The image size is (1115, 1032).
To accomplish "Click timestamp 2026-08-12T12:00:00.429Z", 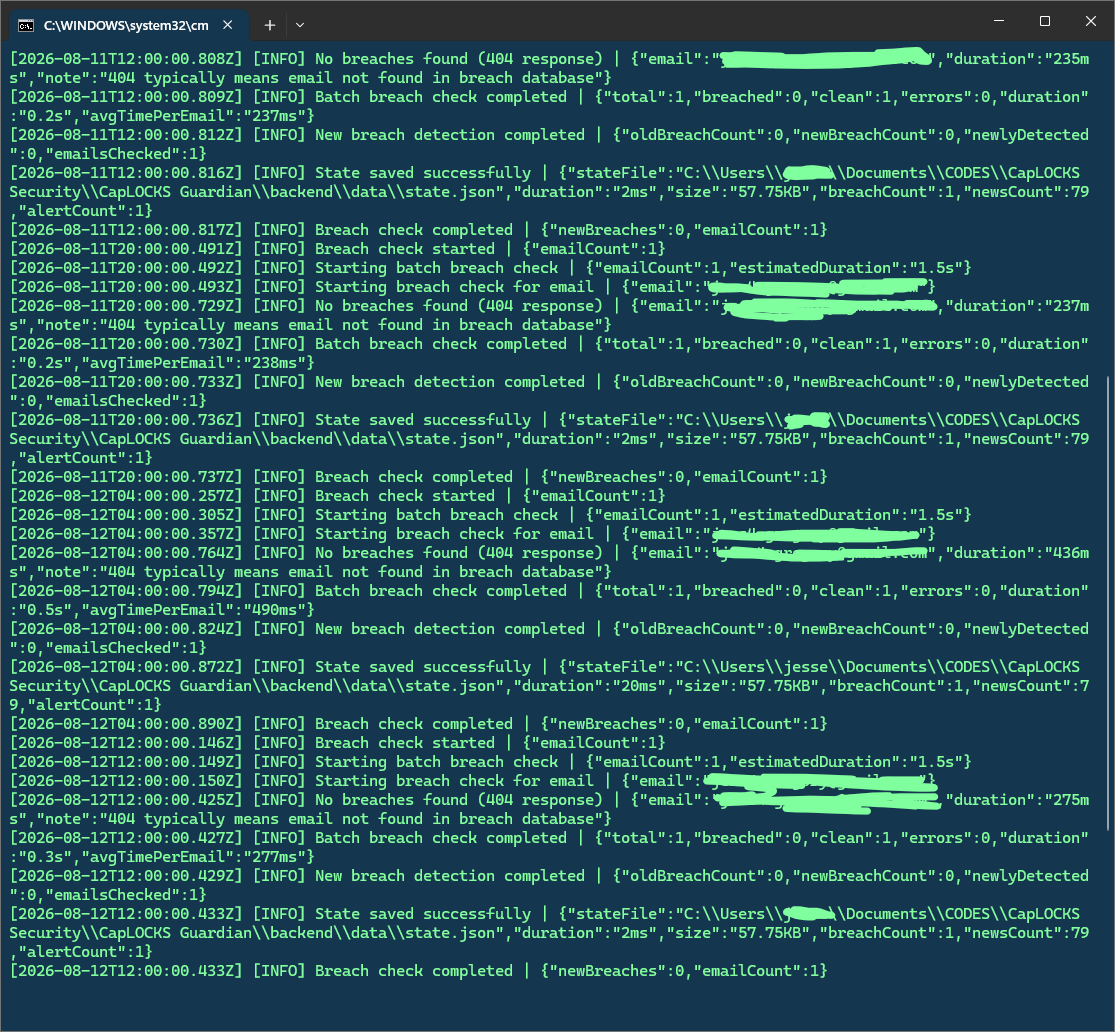I will pos(126,876).
